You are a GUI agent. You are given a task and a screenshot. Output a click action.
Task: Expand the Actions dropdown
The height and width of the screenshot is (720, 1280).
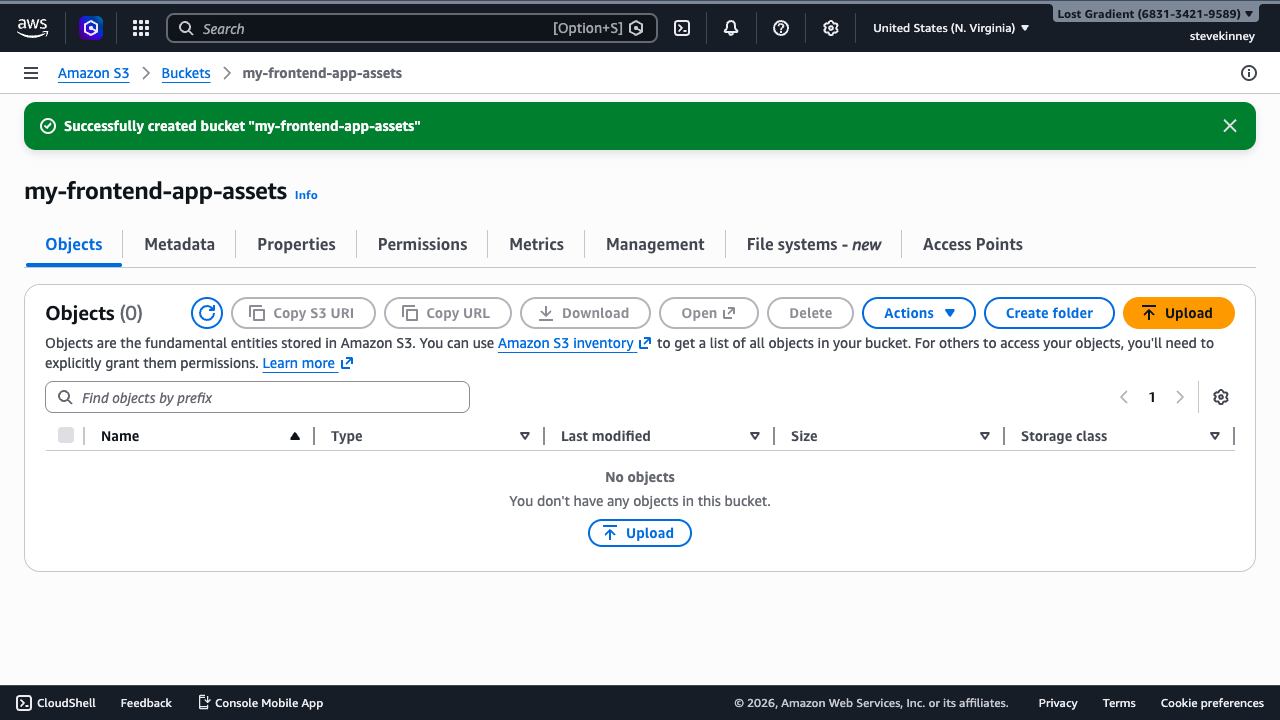[x=919, y=313]
